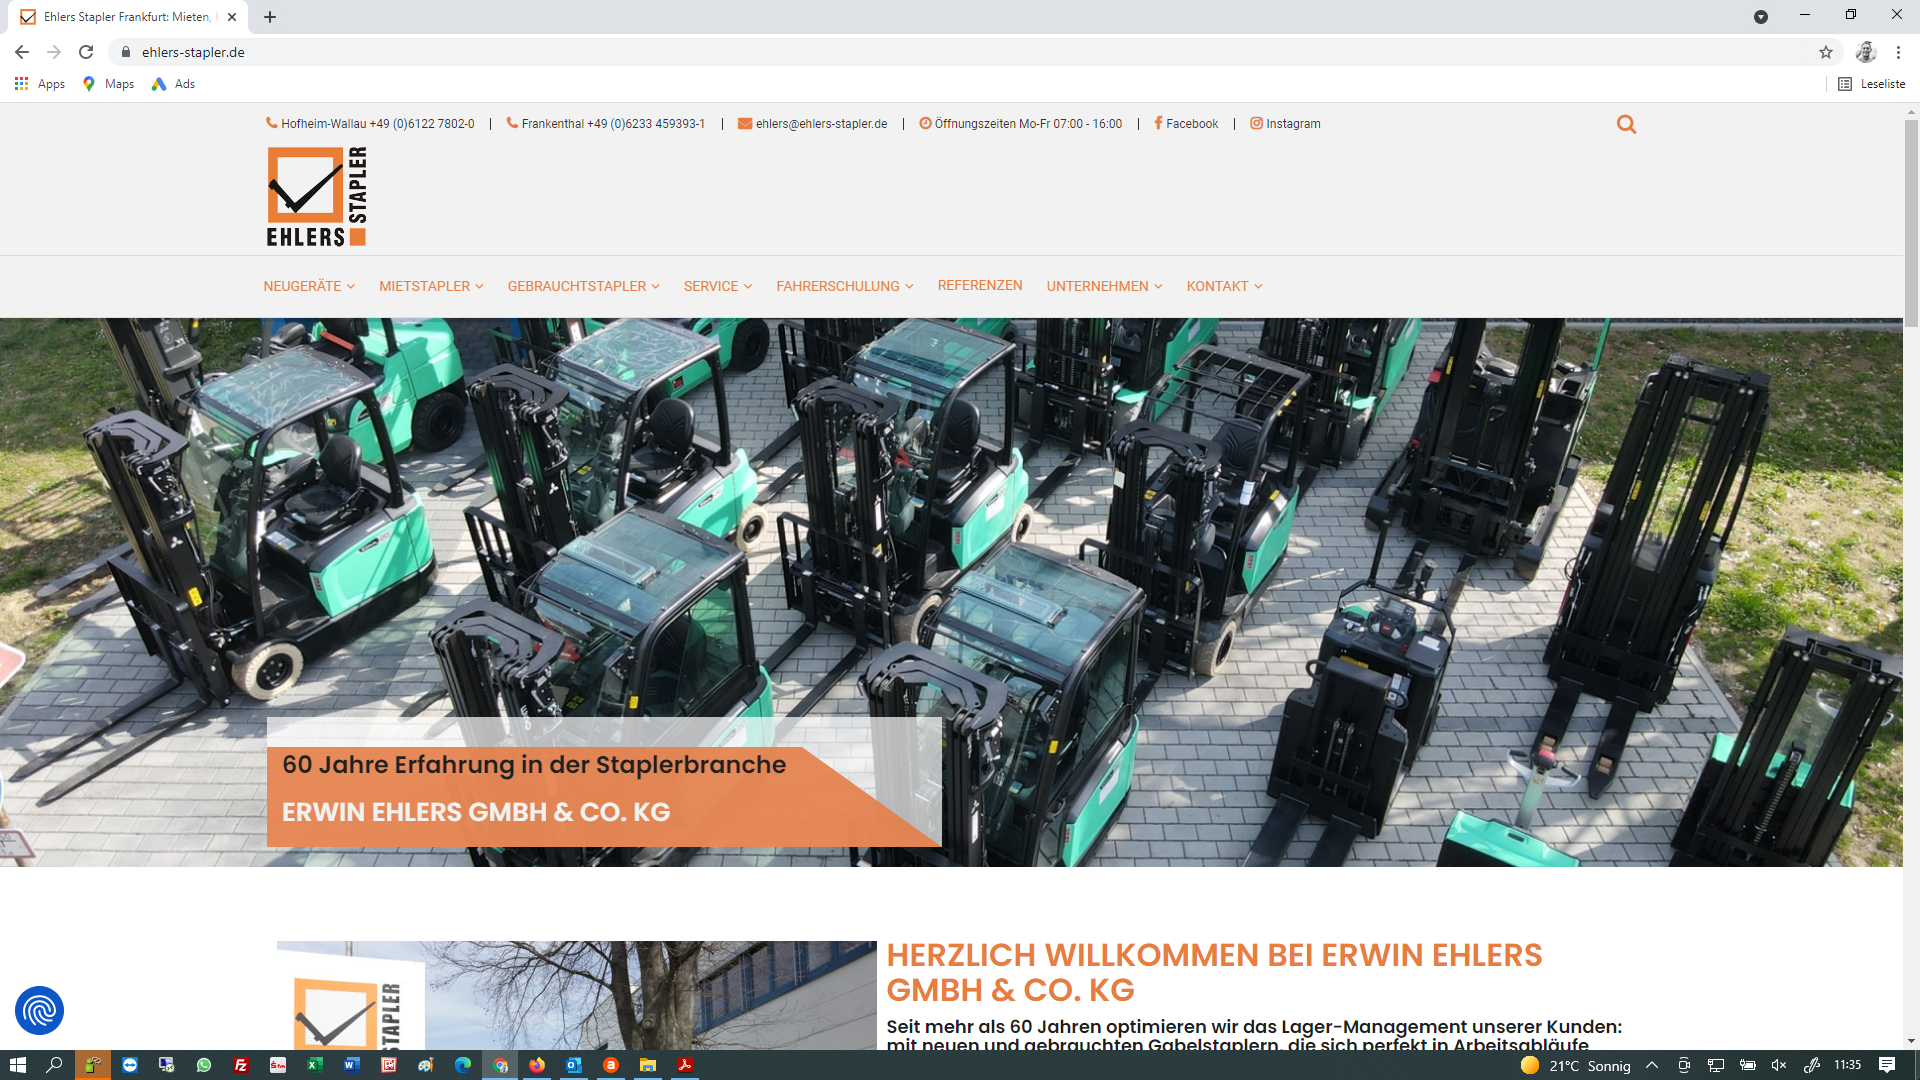Image resolution: width=1920 pixels, height=1080 pixels.
Task: Click the Öffnungszeiten Mo-Fr text
Action: [1021, 124]
